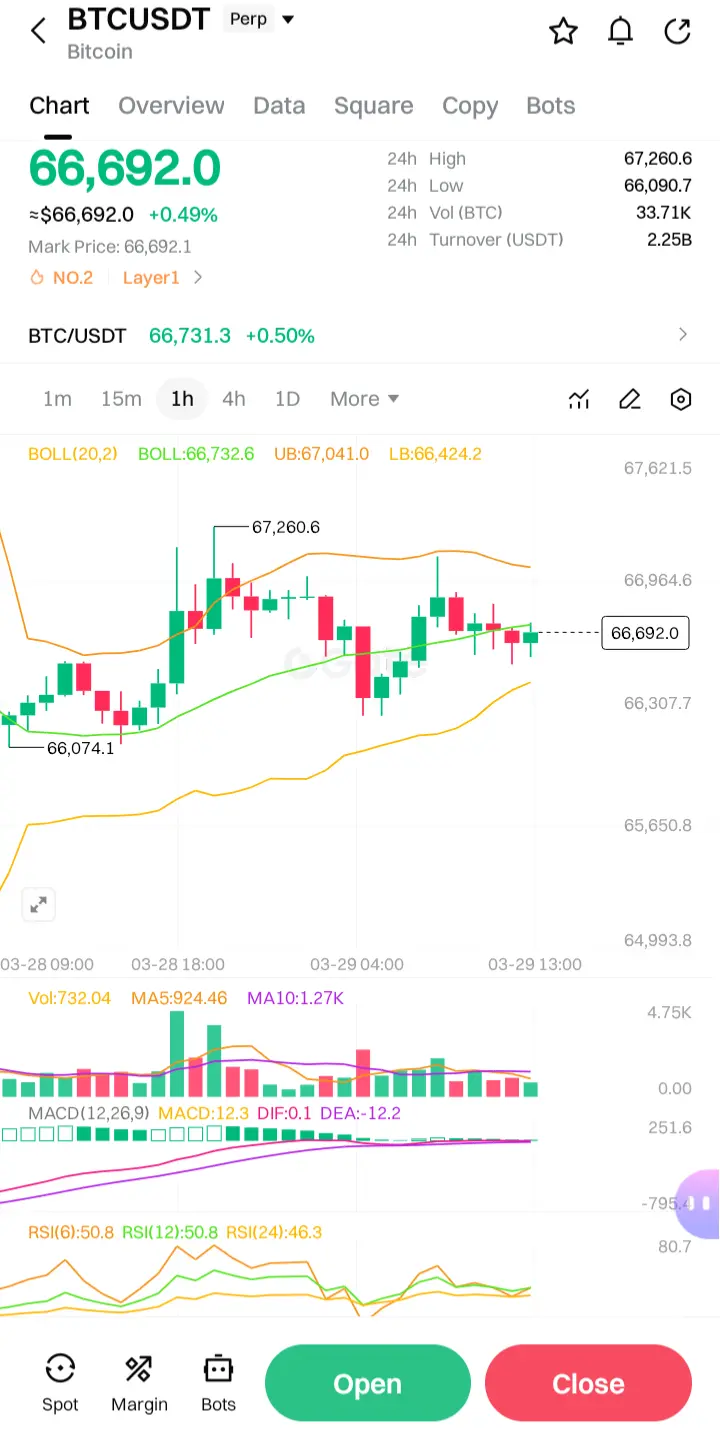
Task: Tap the RSI(24):46.3 label
Action: [274, 1232]
